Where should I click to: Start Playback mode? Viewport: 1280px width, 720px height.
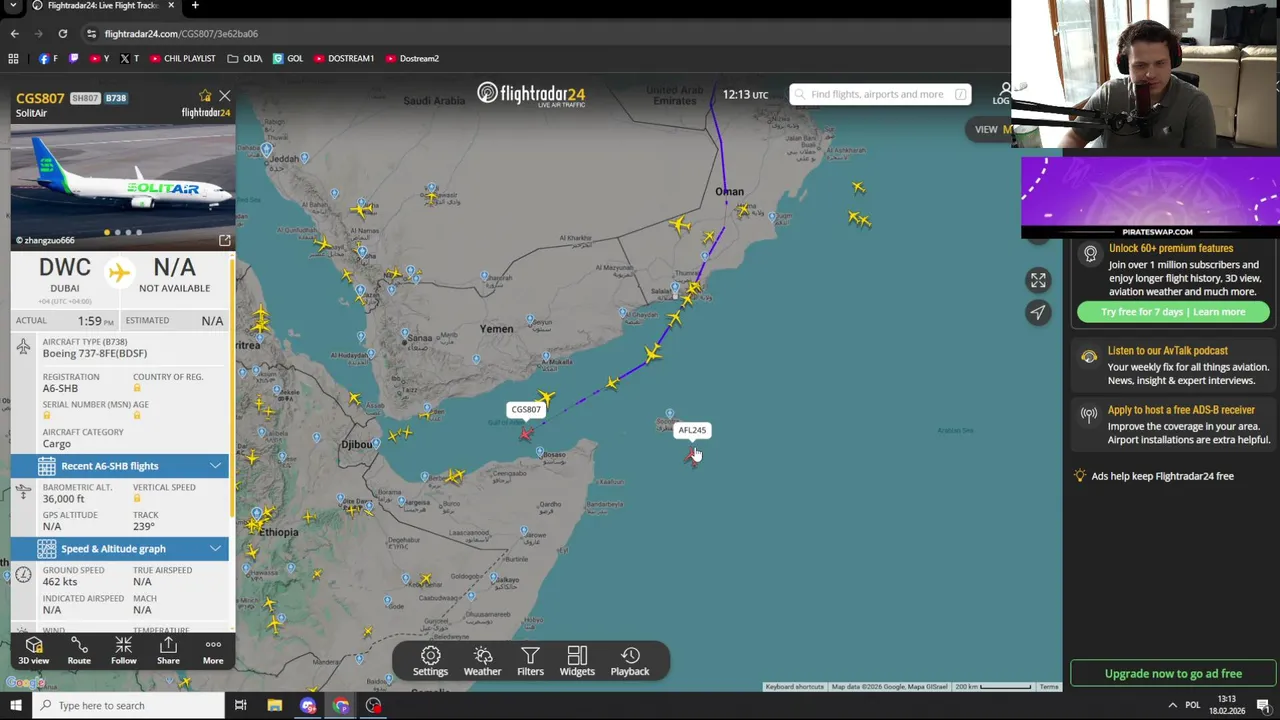(630, 661)
